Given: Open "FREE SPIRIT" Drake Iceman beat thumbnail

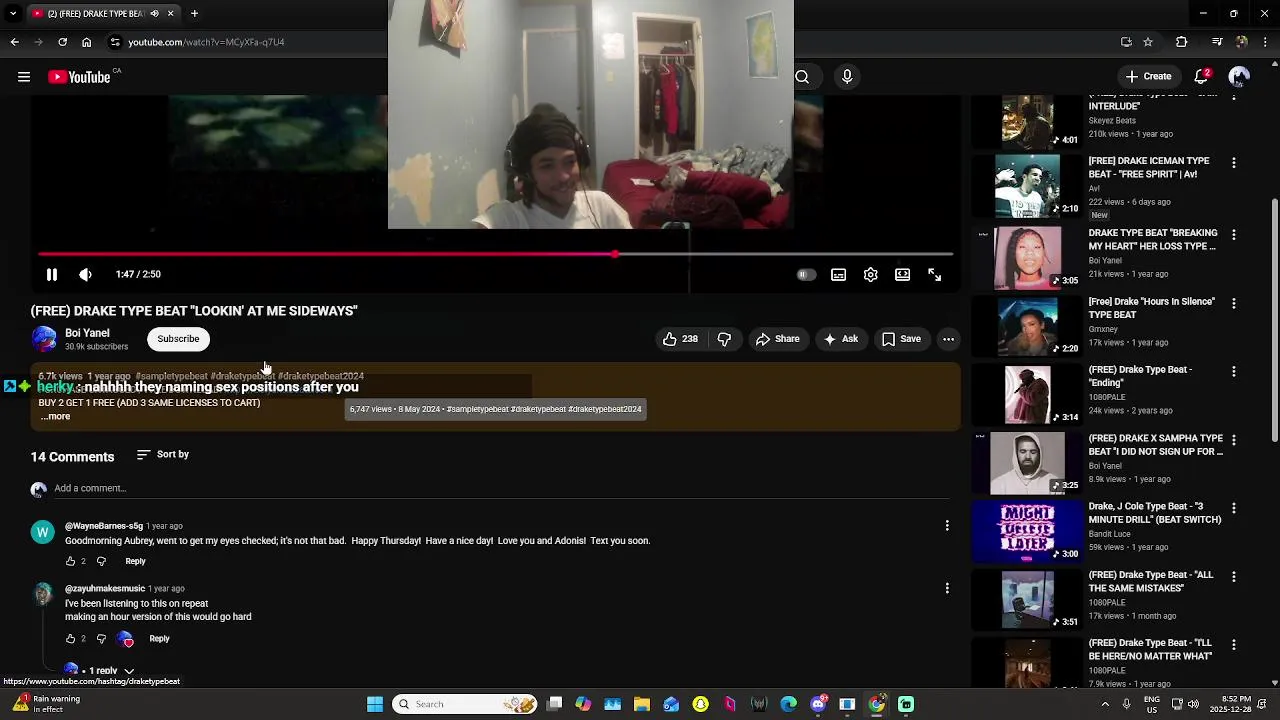Looking at the screenshot, I should [x=1028, y=187].
